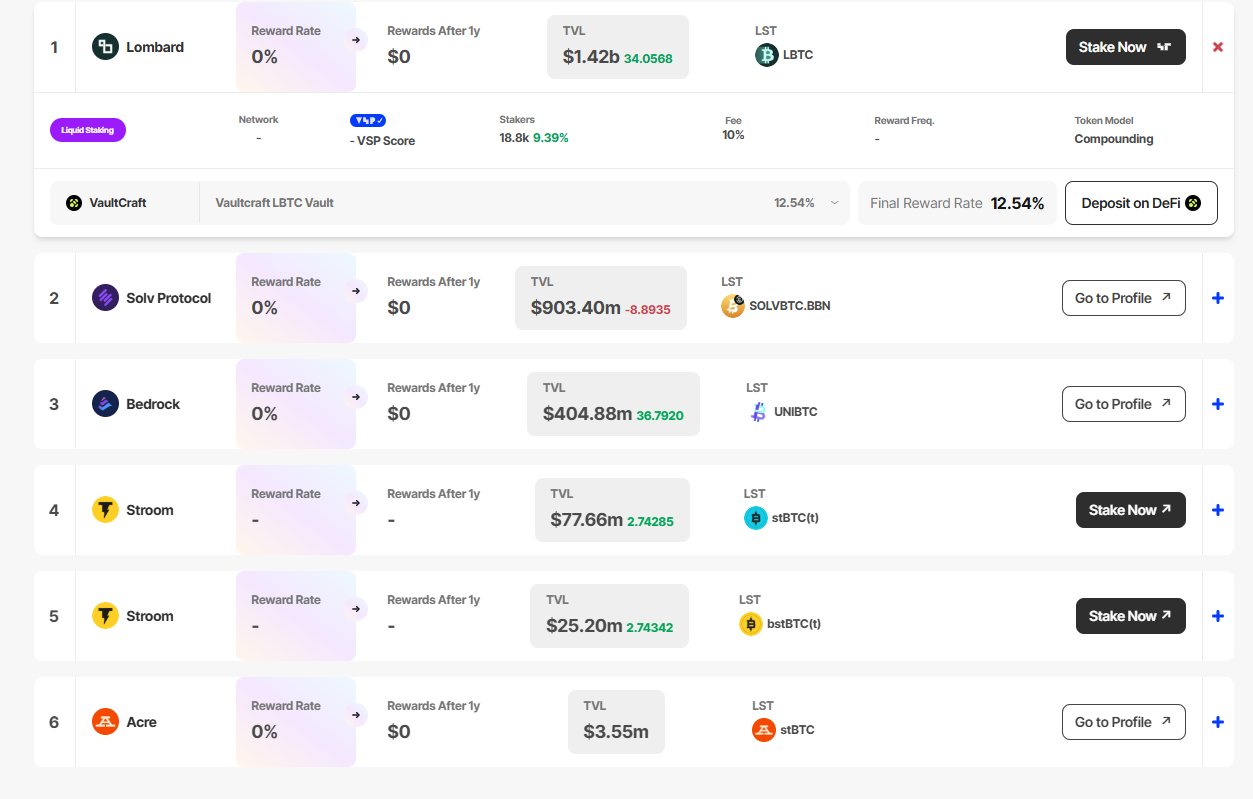Click the bstBTC(t) token icon
Image resolution: width=1253 pixels, height=799 pixels.
(x=751, y=624)
